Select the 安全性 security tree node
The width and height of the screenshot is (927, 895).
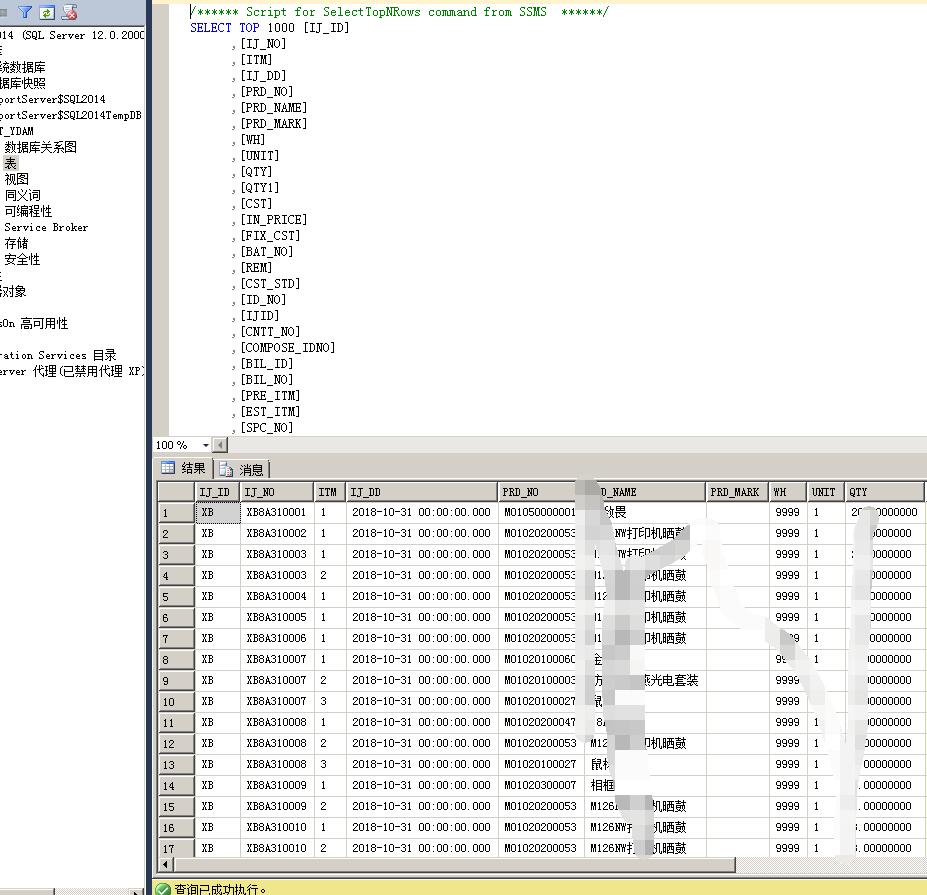click(22, 259)
